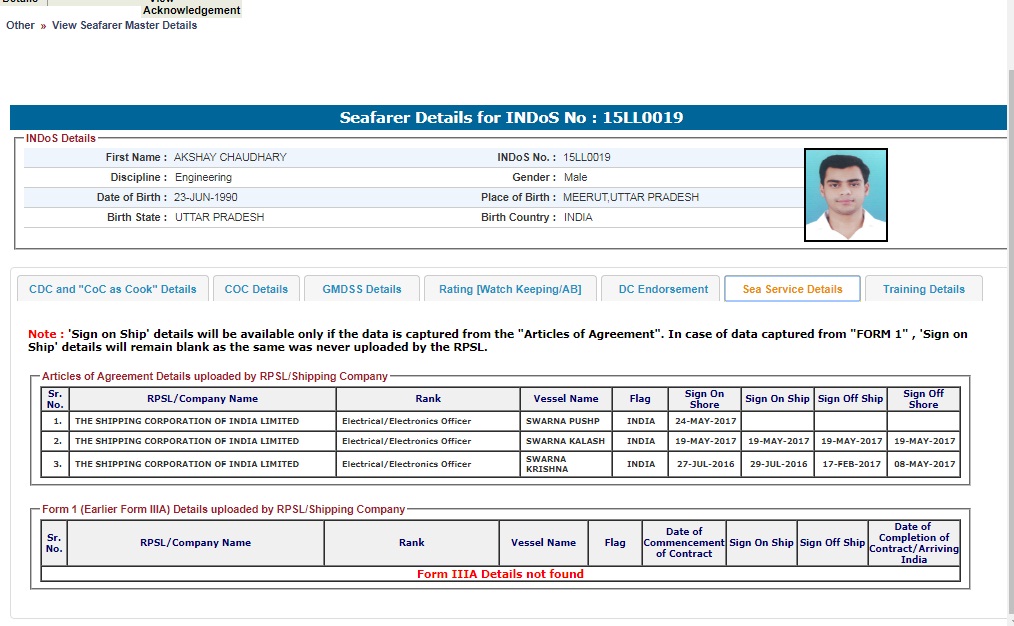The image size is (1014, 626).
Task: Click the Sea Service Details tab
Action: 792,289
